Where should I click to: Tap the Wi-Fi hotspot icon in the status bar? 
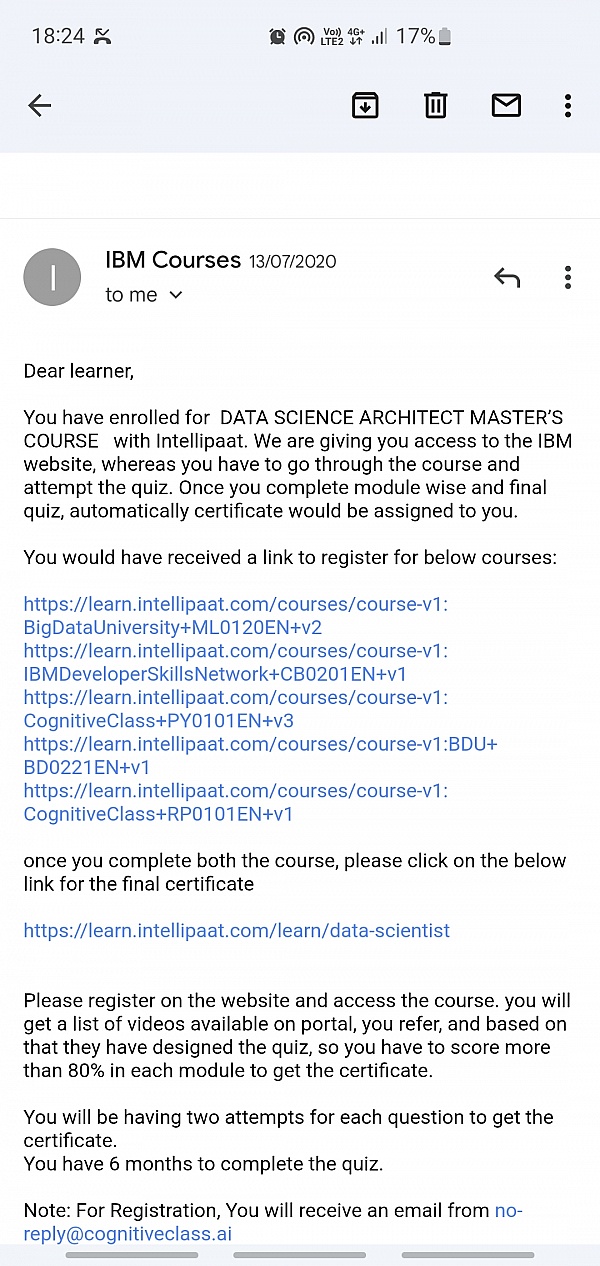click(x=305, y=35)
